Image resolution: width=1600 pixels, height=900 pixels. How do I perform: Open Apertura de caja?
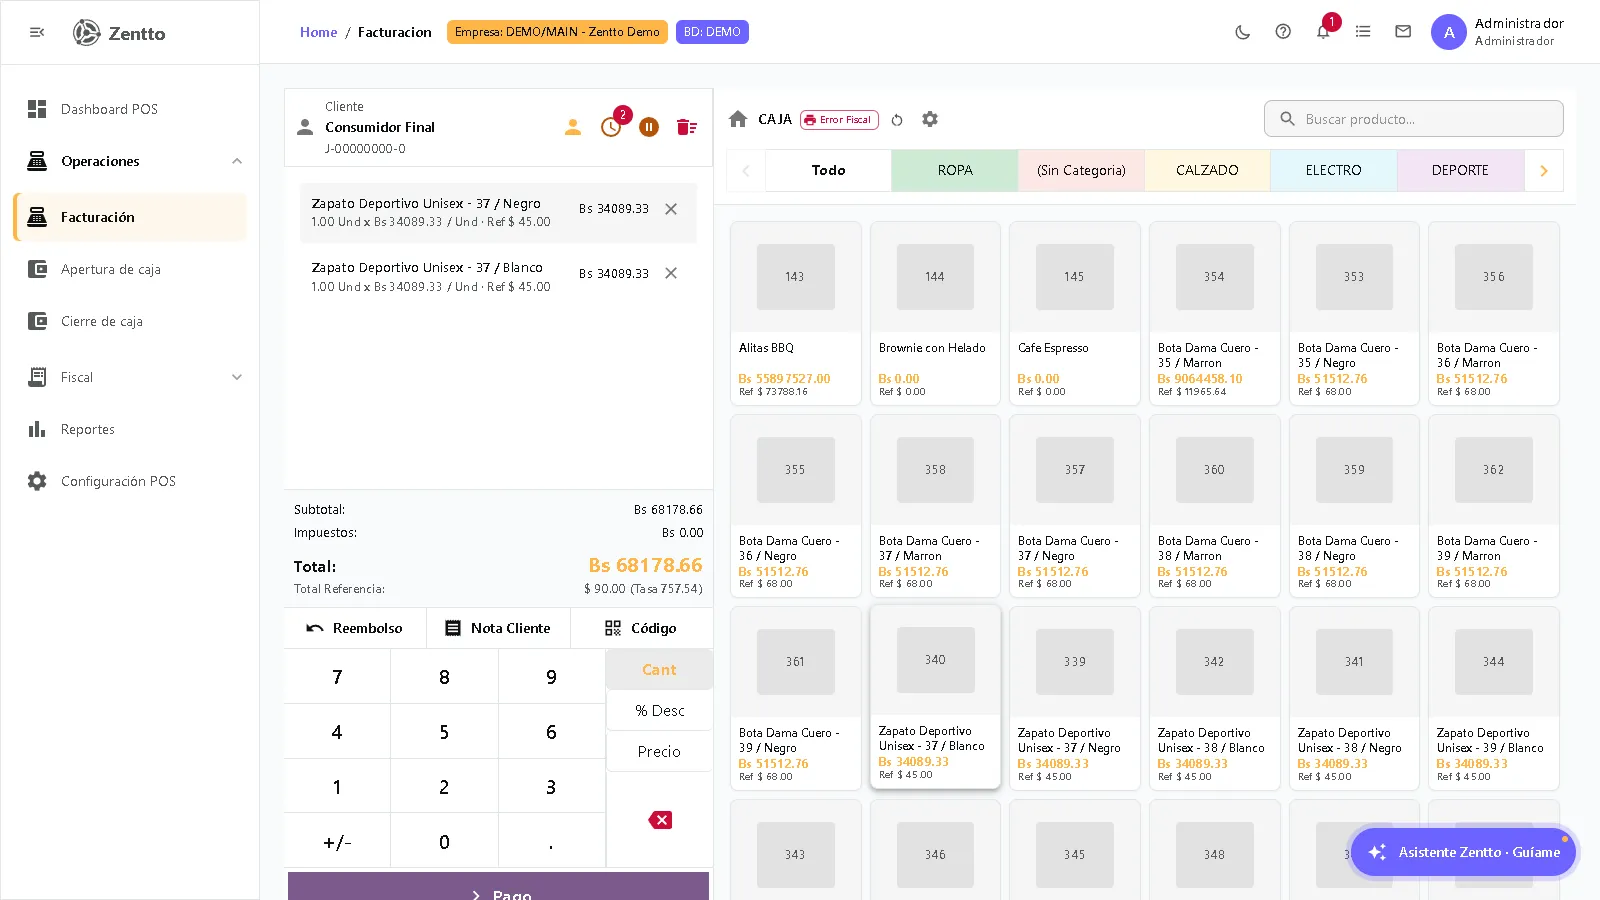[130, 269]
